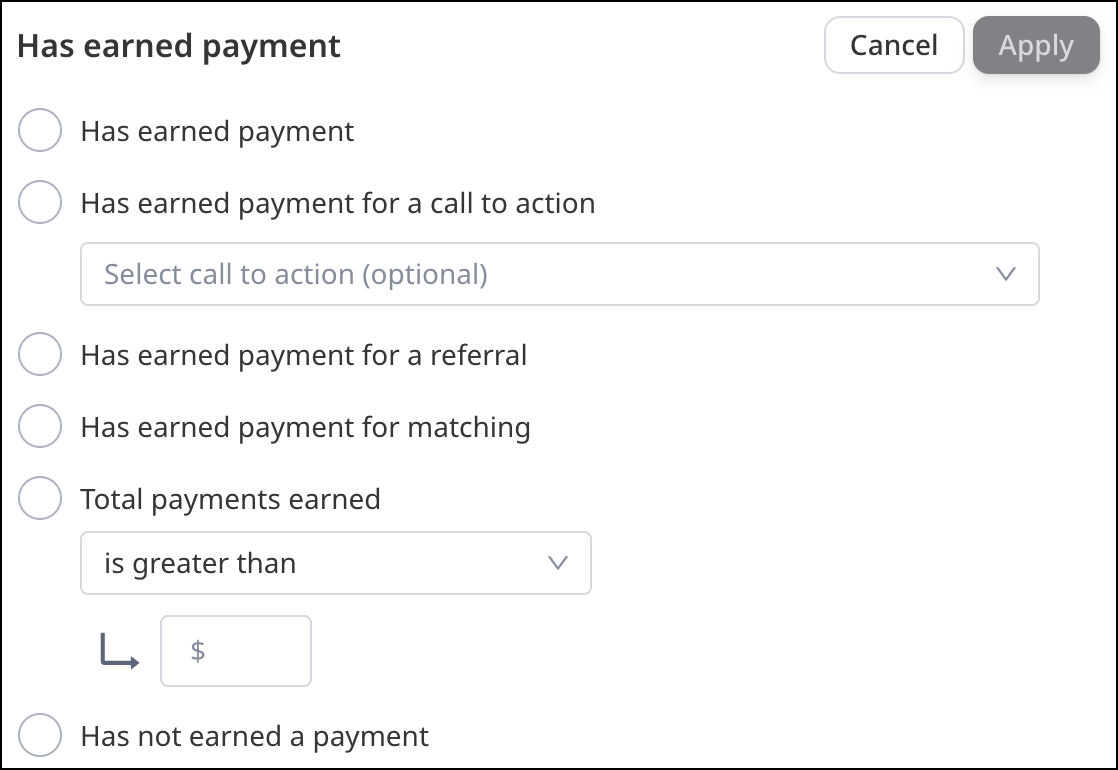Choose 'Has earned payment for a call to action' radio
Screen dimensions: 1118x770
(41, 203)
